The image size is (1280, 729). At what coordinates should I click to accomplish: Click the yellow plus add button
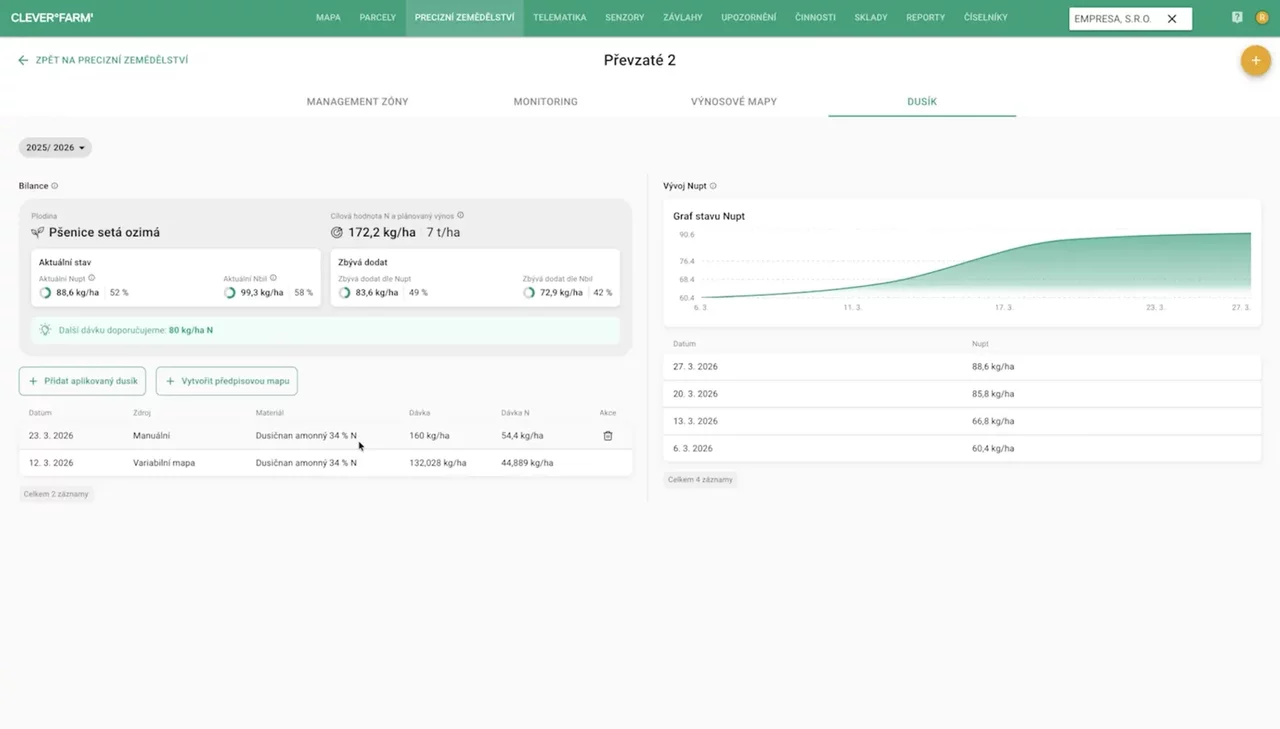click(x=1255, y=61)
